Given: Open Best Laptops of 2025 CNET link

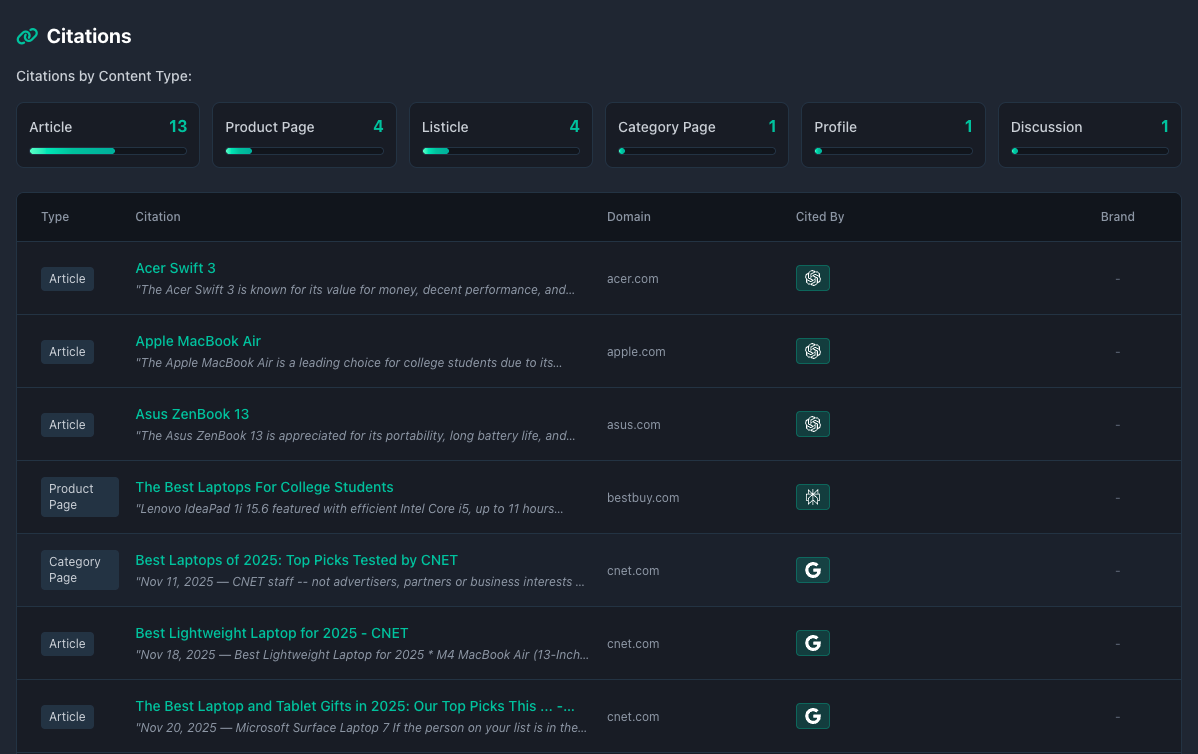Looking at the screenshot, I should point(296,560).
